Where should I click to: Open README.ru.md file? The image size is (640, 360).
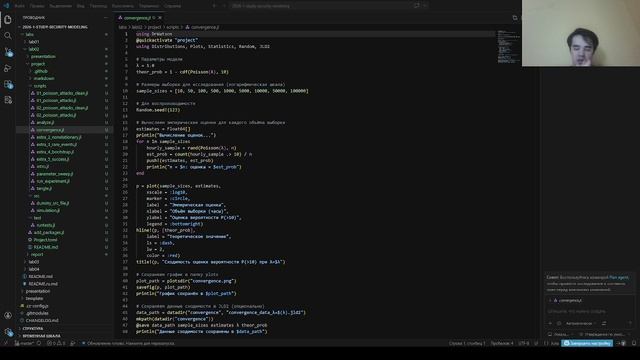tap(43, 284)
